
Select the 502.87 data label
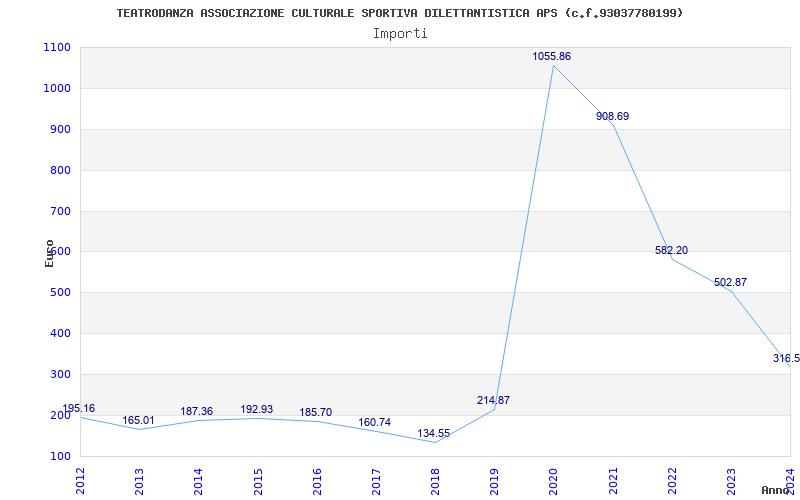click(x=730, y=282)
